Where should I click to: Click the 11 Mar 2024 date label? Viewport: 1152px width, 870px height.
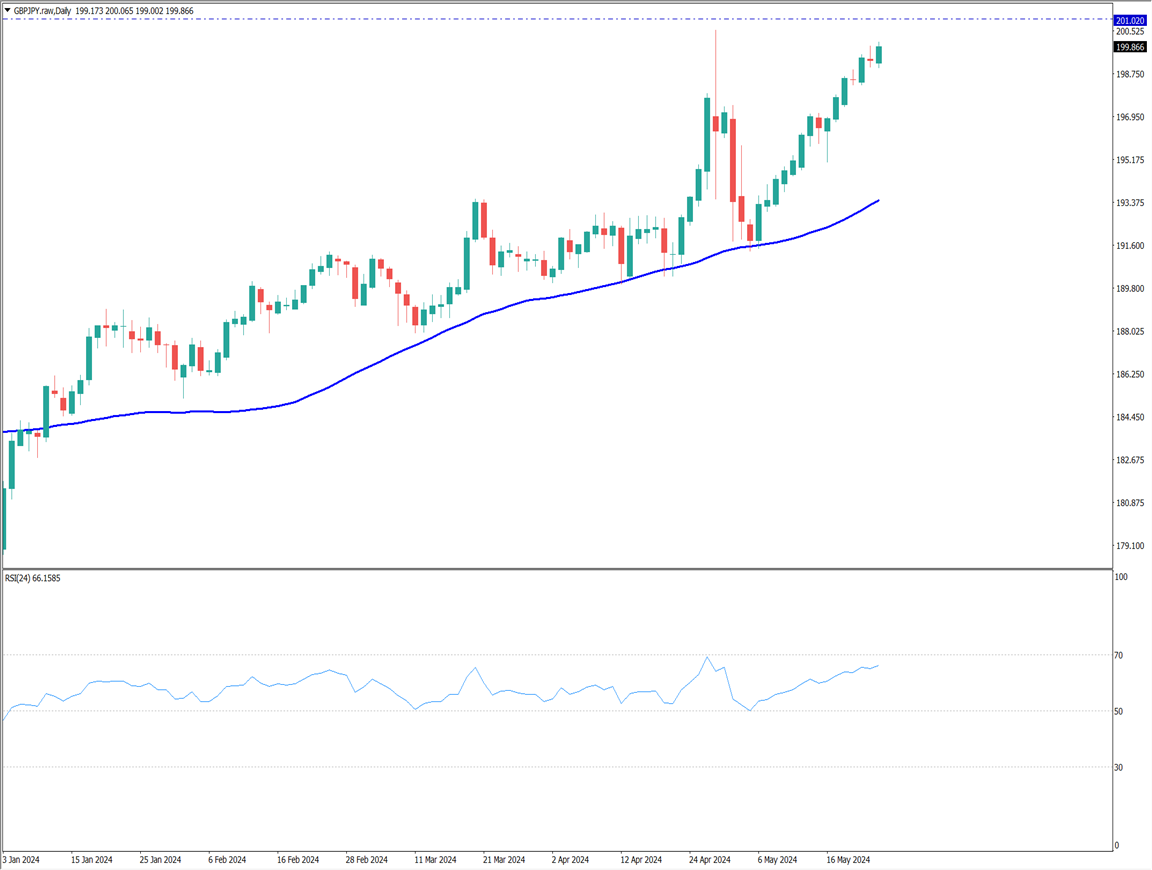[x=434, y=859]
